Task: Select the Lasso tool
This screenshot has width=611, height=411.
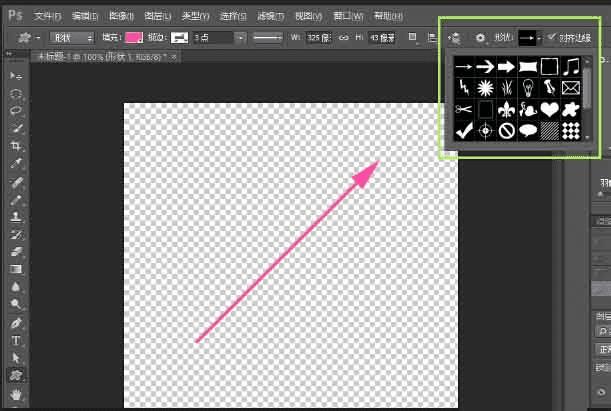Action: click(16, 111)
